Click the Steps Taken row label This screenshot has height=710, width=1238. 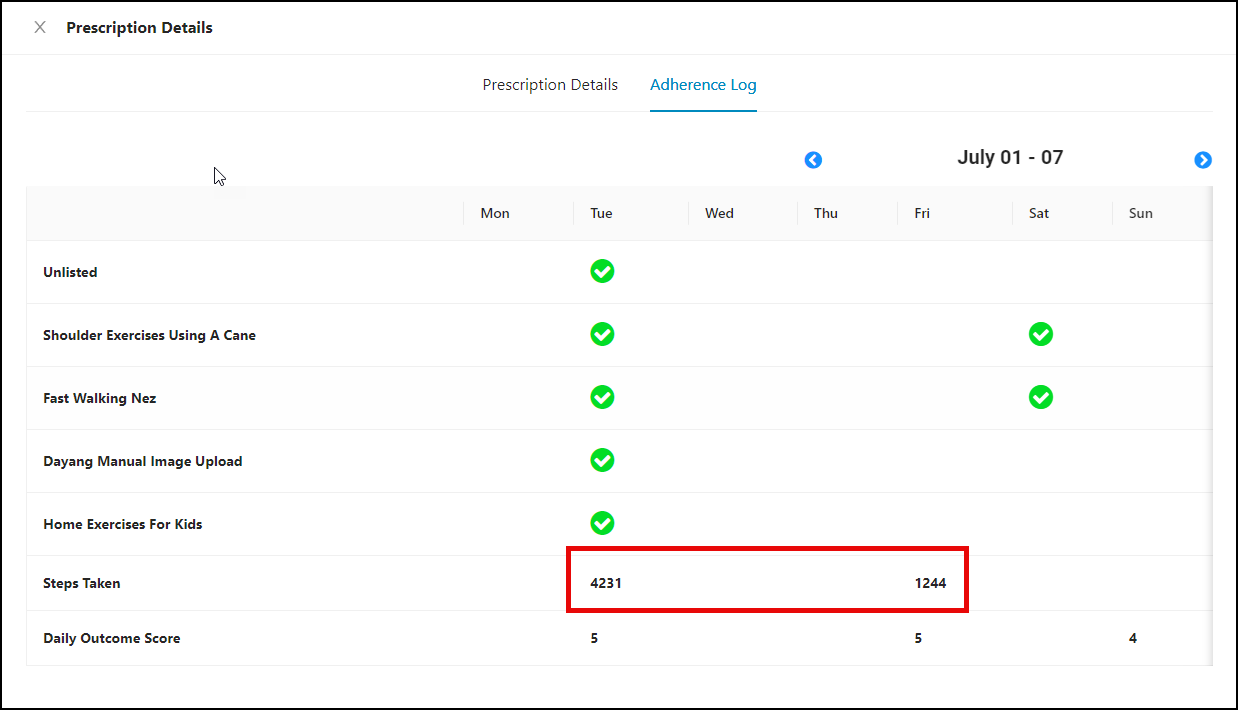pos(82,583)
